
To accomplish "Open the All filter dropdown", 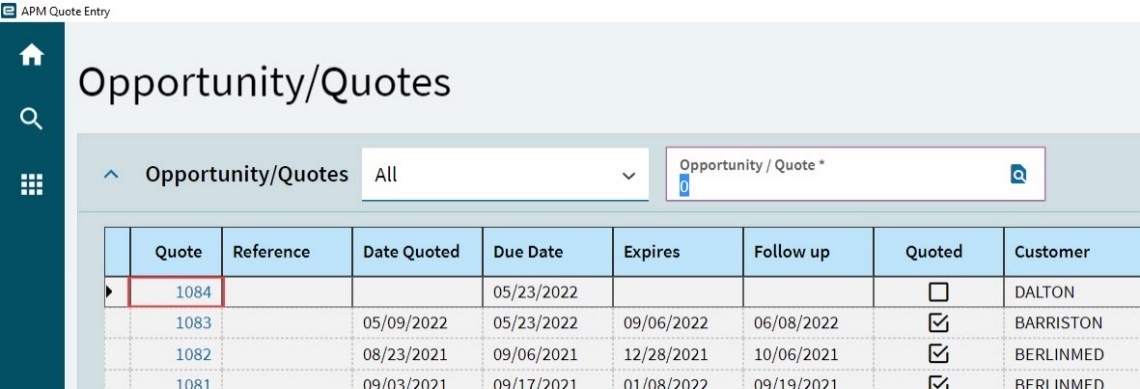I will [505, 175].
